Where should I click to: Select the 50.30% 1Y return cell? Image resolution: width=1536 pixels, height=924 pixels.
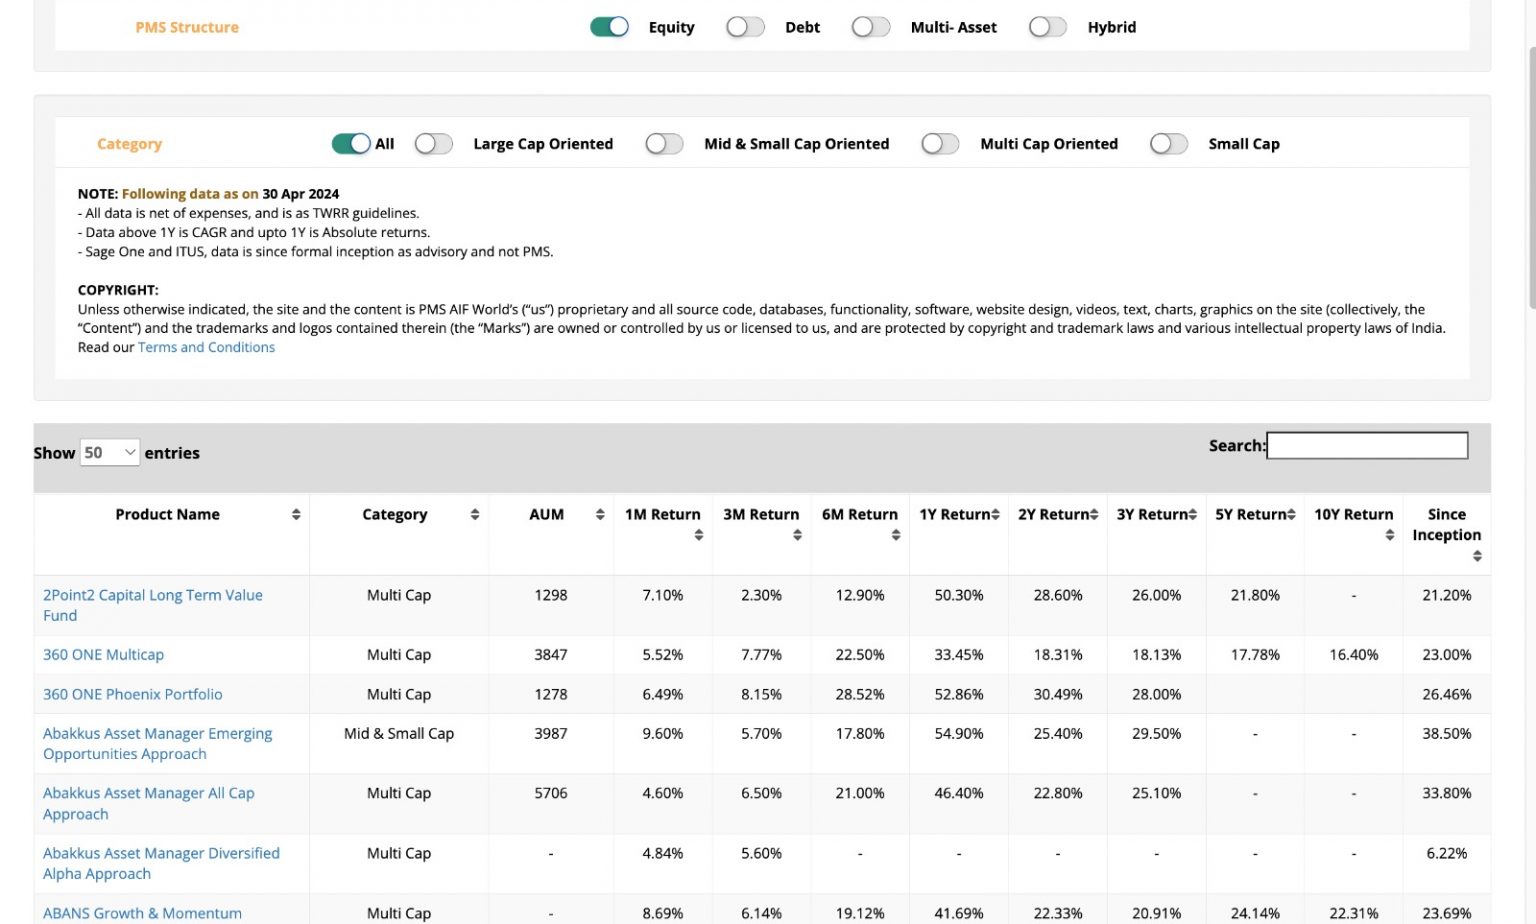959,595
